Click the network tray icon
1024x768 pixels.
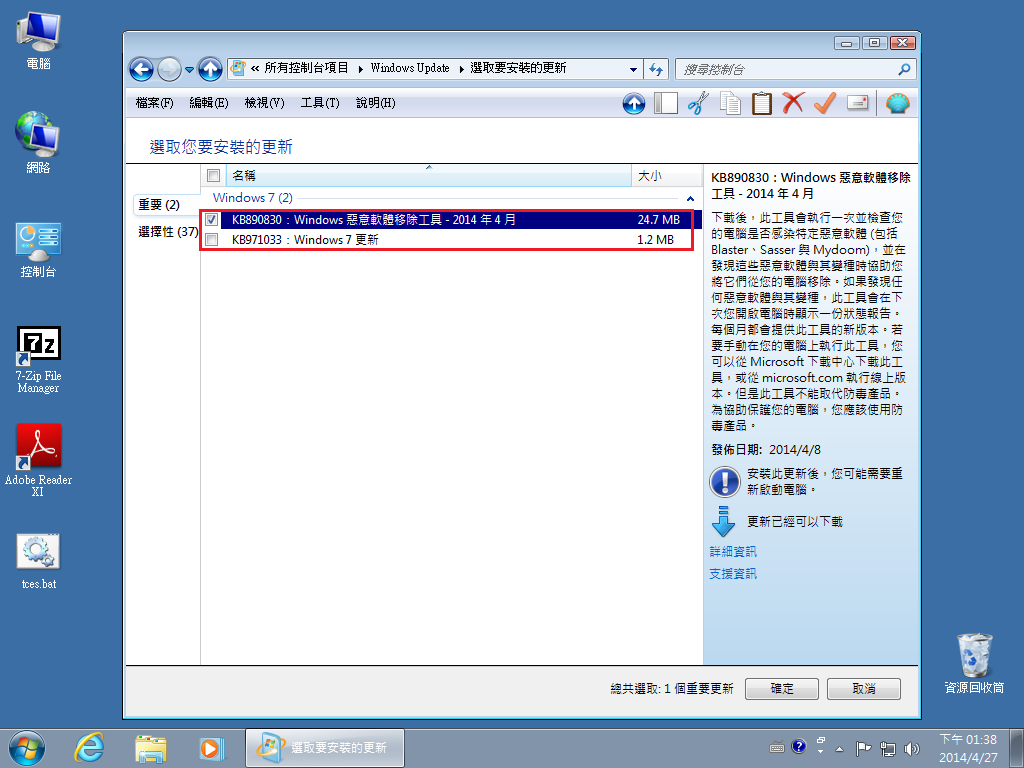click(888, 748)
